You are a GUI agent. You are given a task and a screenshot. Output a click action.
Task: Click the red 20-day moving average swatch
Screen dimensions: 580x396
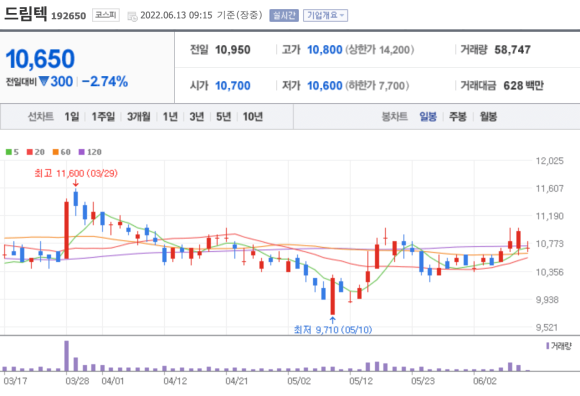[x=30, y=152]
